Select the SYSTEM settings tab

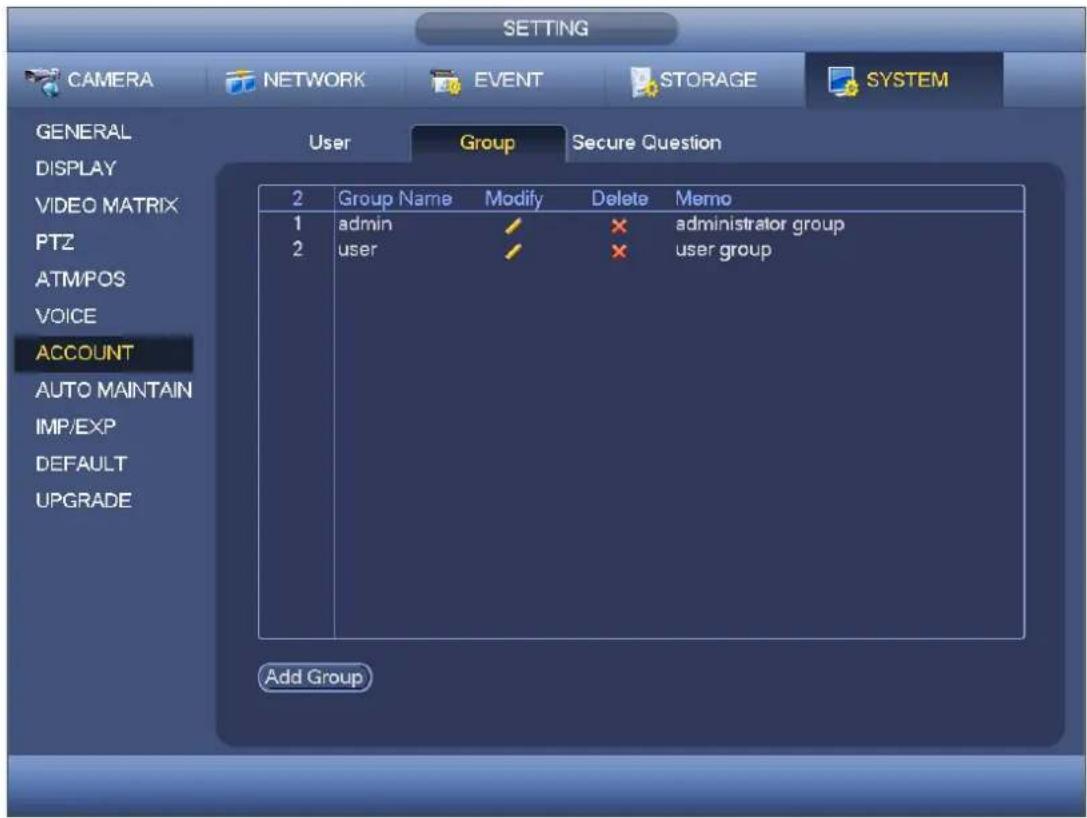pos(904,80)
